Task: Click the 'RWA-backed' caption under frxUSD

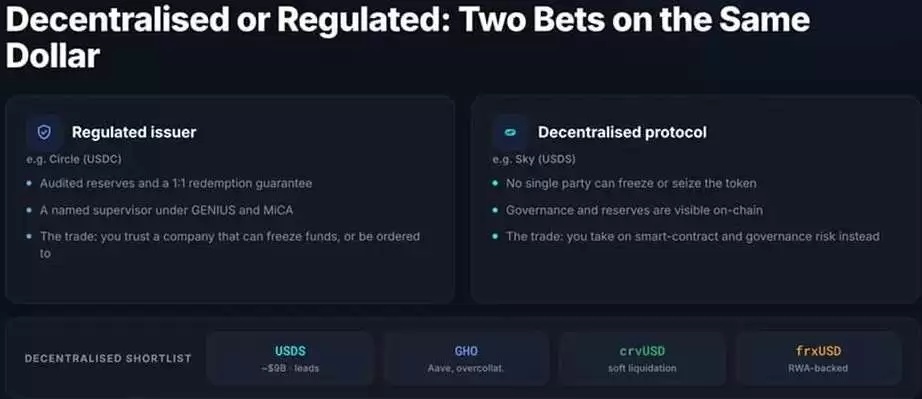Action: (x=819, y=368)
